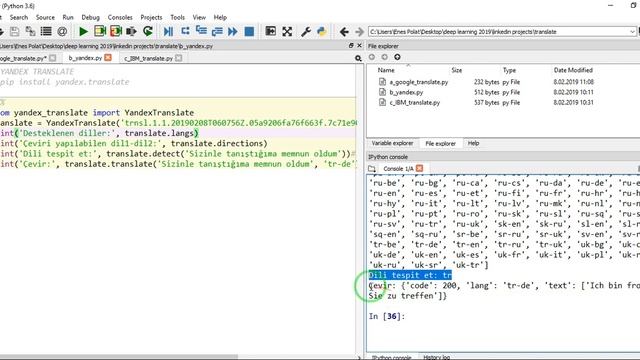
Task: Switch to the Variable explorer tab
Action: click(x=392, y=143)
